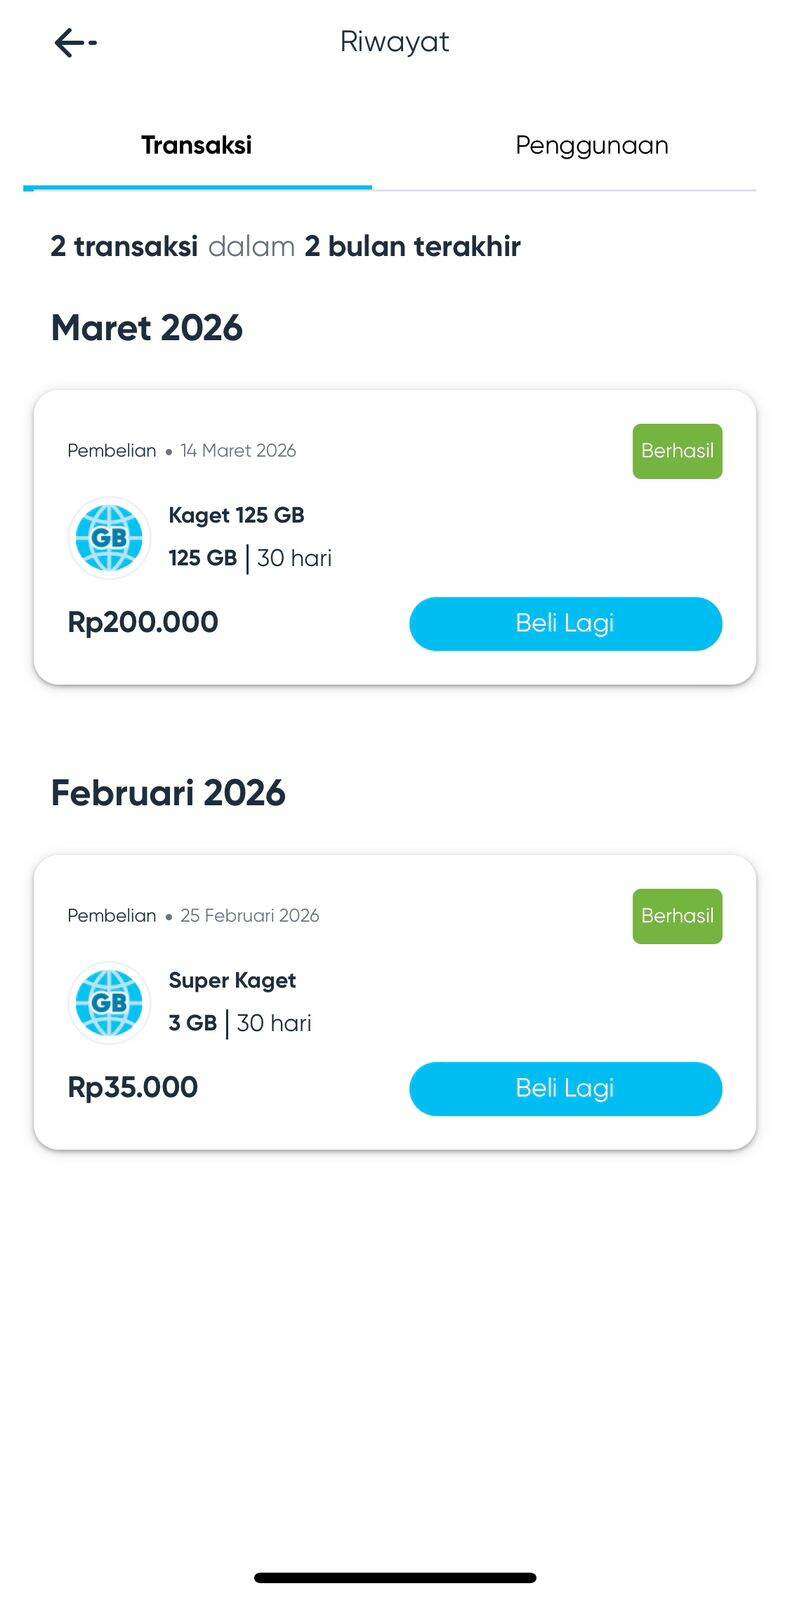The height and width of the screenshot is (1600, 790).
Task: Click the GB globe icon for Kaget 125 GB
Action: coord(109,538)
